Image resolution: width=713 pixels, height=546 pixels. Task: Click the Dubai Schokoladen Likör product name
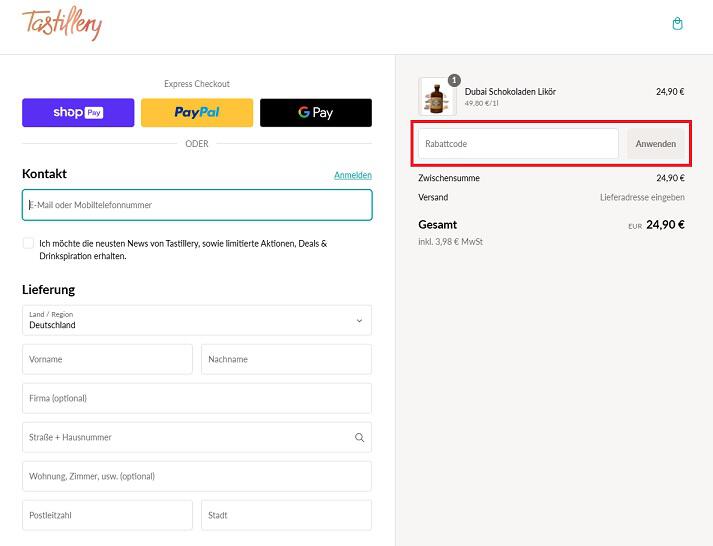(x=510, y=91)
